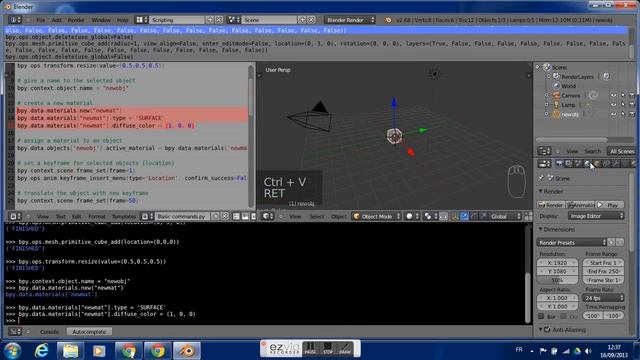Open the 3D viewport Select menu

coord(316,216)
